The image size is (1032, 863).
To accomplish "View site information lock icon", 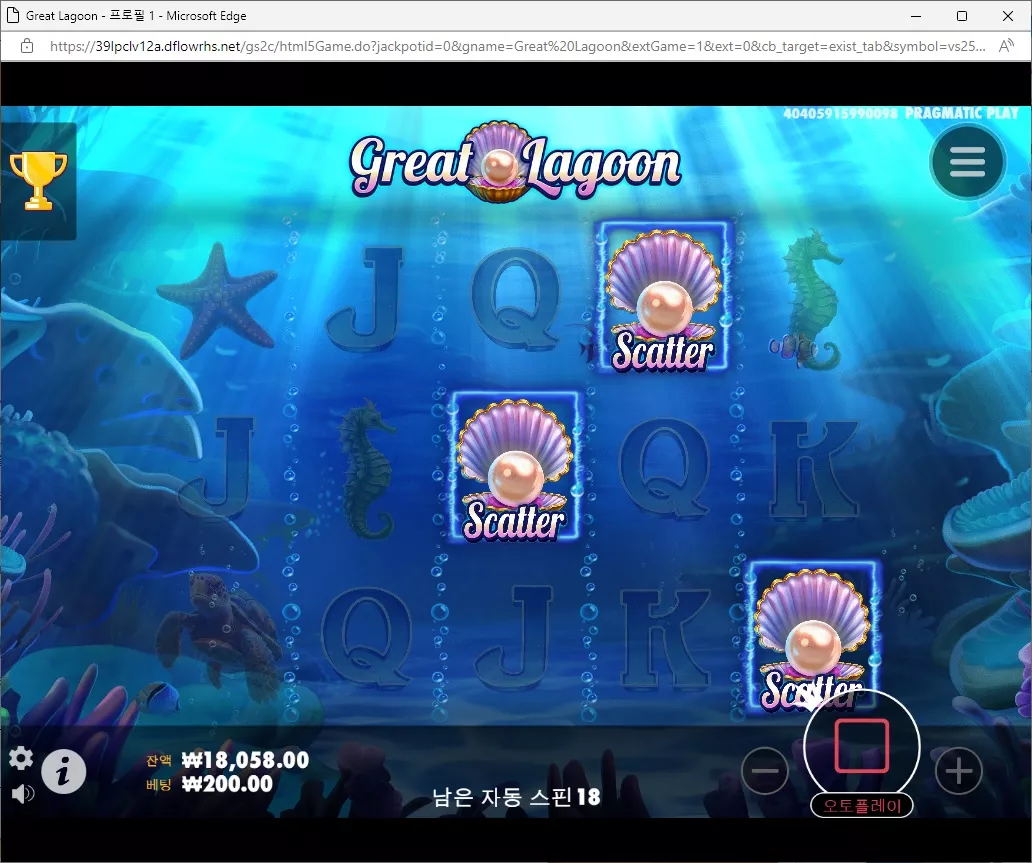I will 27,46.
